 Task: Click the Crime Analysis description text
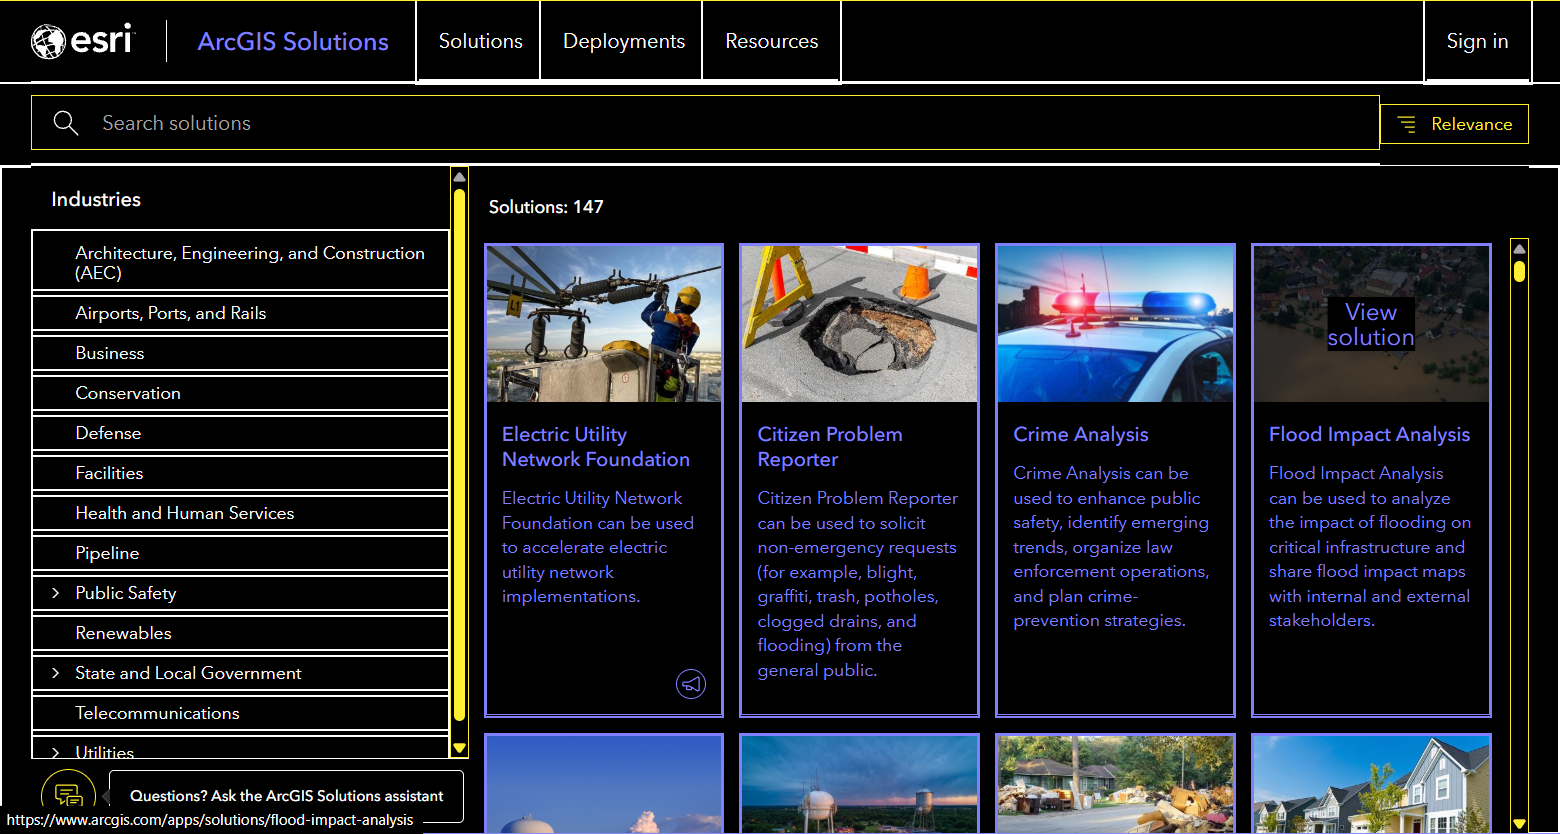pyautogui.click(x=1111, y=547)
